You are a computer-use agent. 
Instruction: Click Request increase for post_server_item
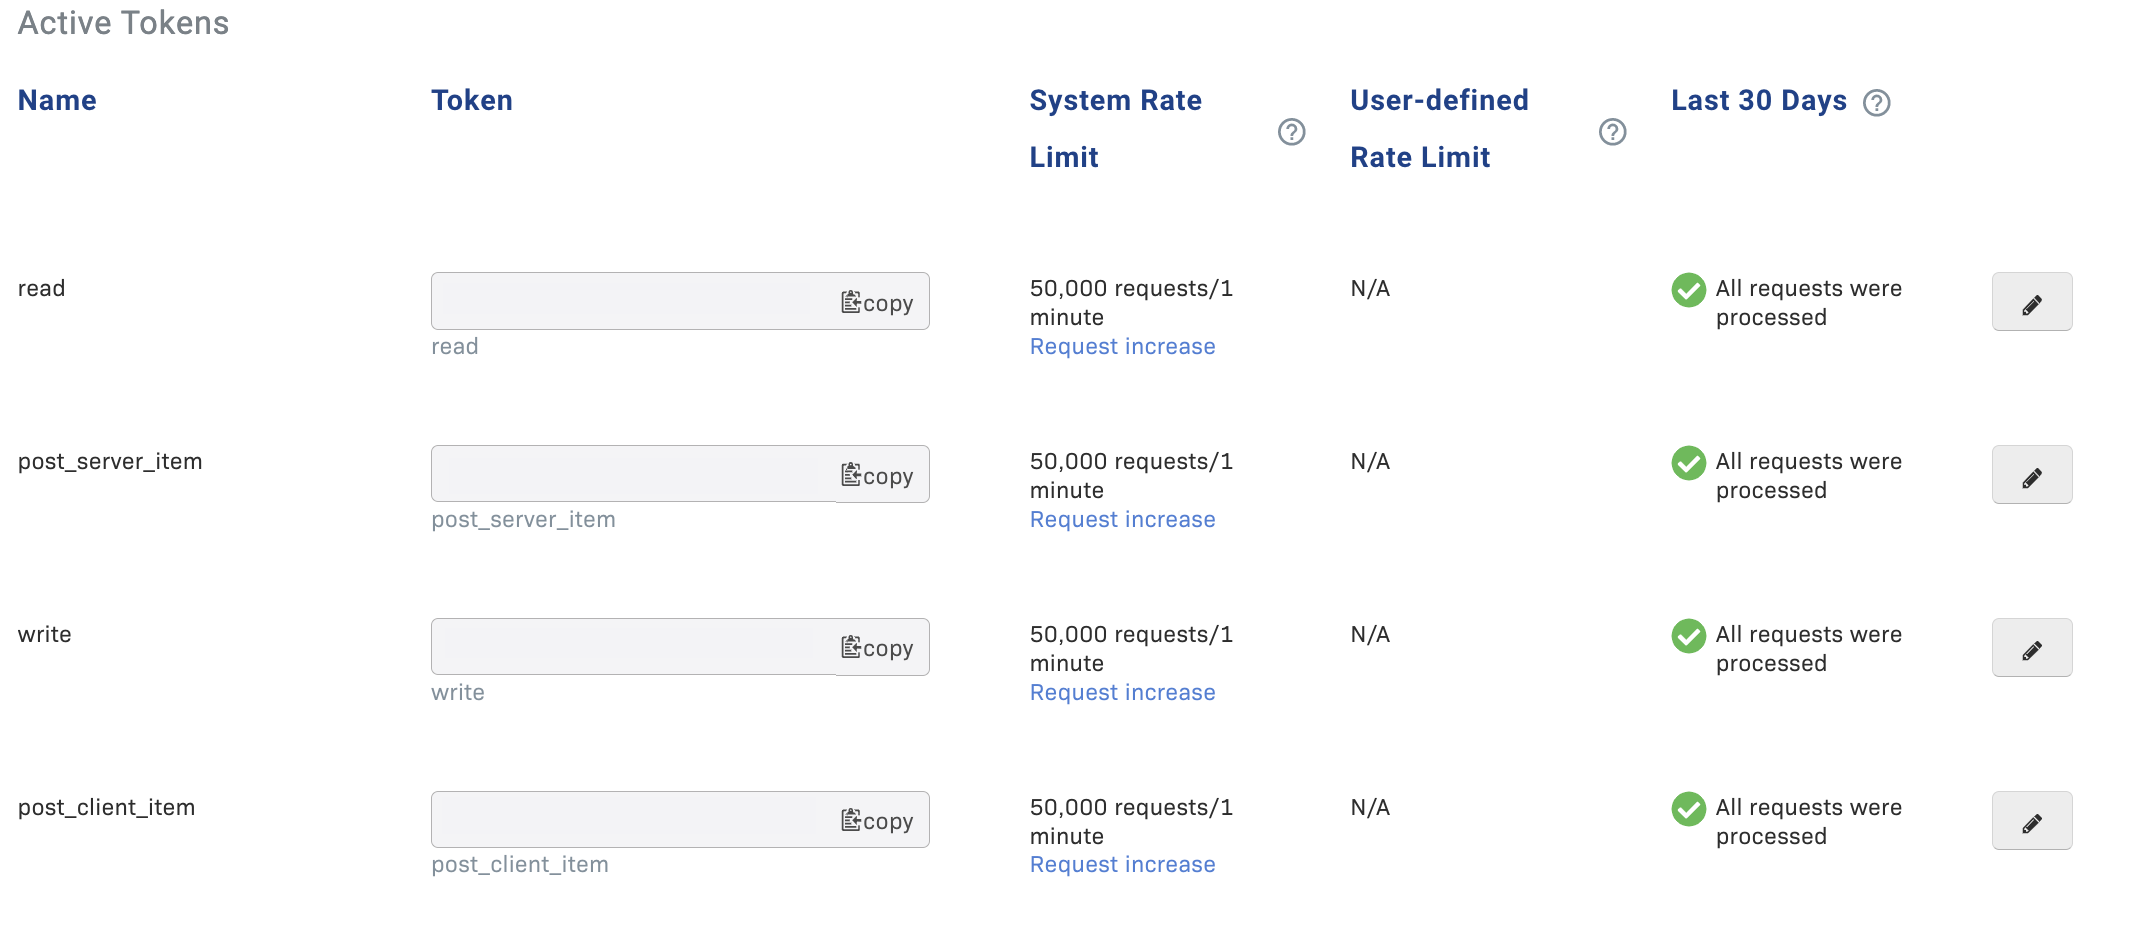pyautogui.click(x=1122, y=520)
